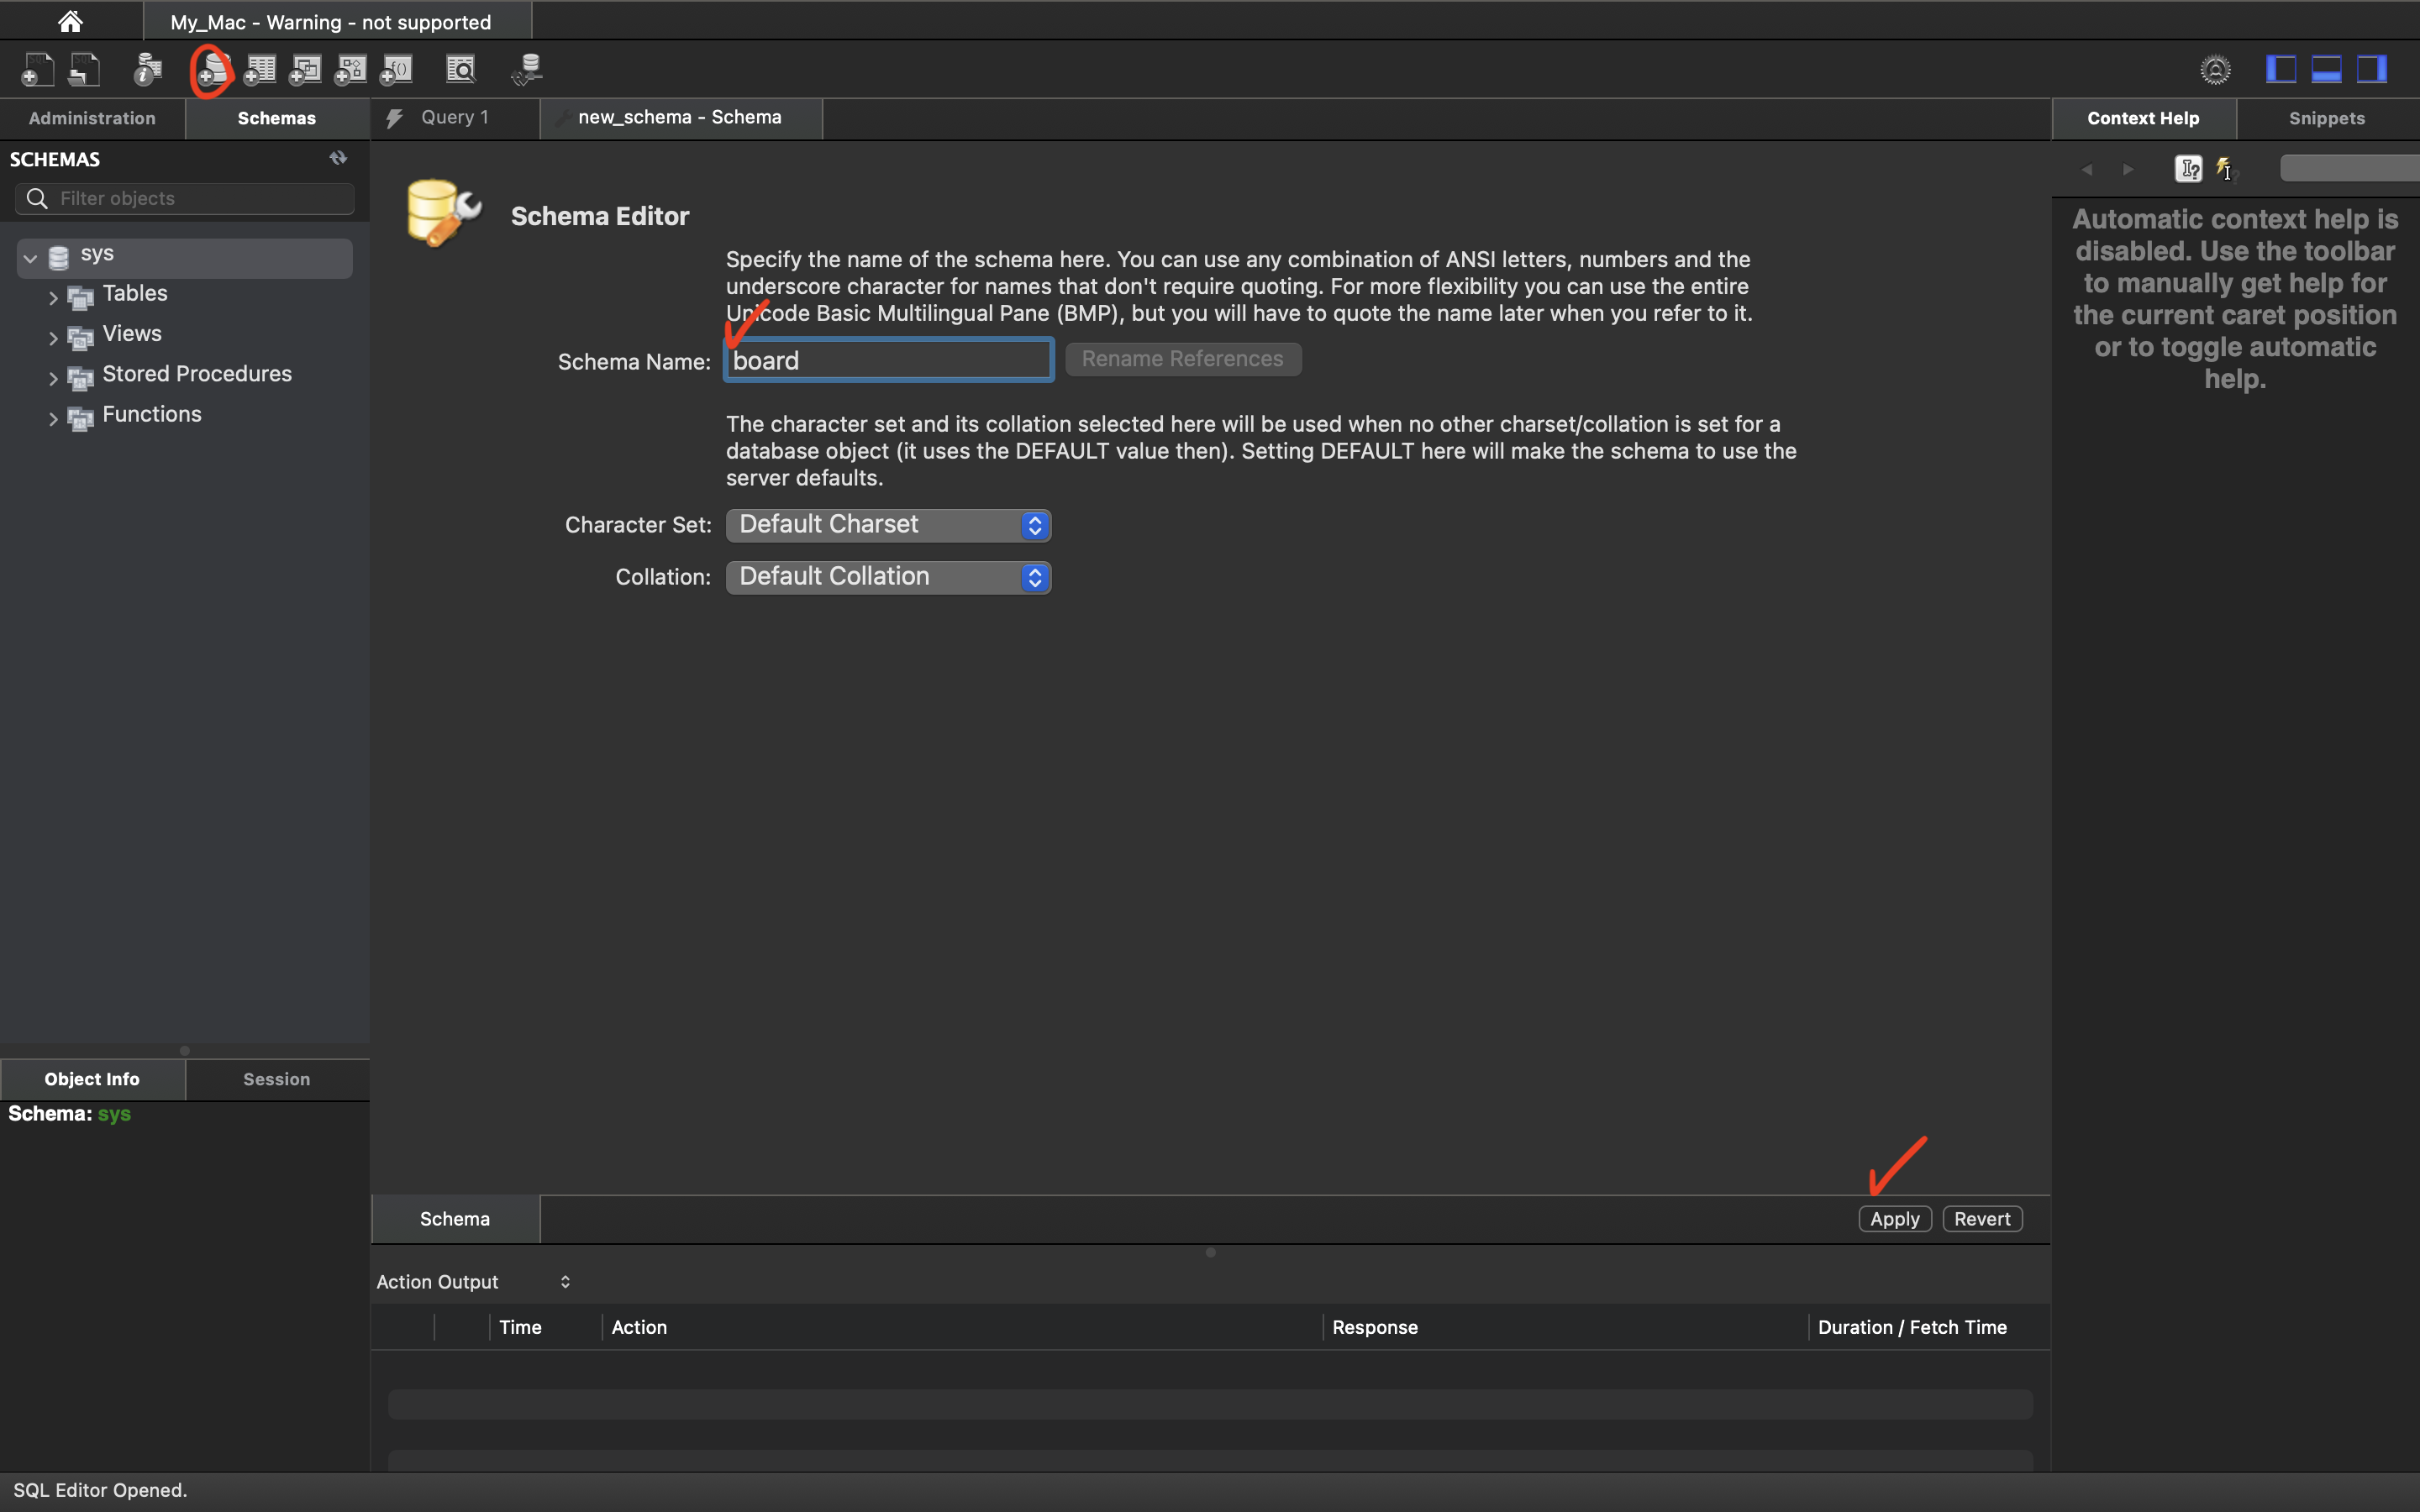2420x1512 pixels.
Task: Toggle the left sidebar panel visibility
Action: click(2281, 69)
